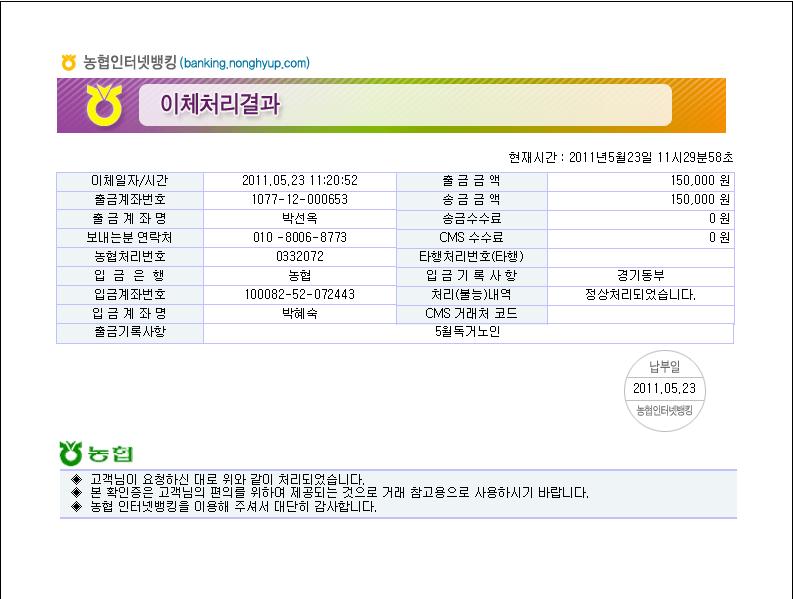Select the 농협처리번호 label
Viewport: 793px width, 599px height.
click(130, 256)
